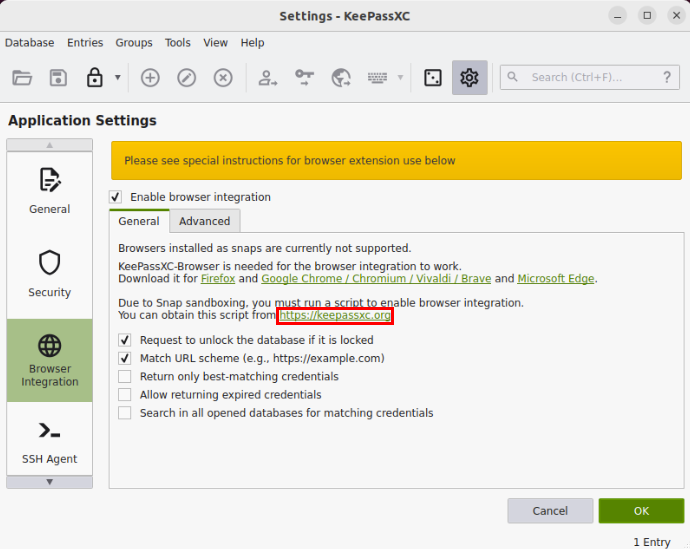
Task: Select SSH Agent settings category
Action: tap(50, 441)
